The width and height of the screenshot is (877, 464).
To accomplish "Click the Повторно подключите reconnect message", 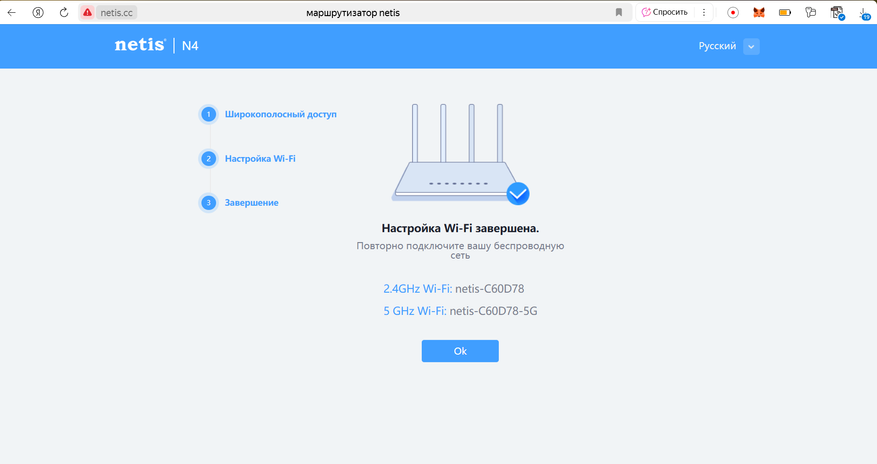I will [460, 250].
